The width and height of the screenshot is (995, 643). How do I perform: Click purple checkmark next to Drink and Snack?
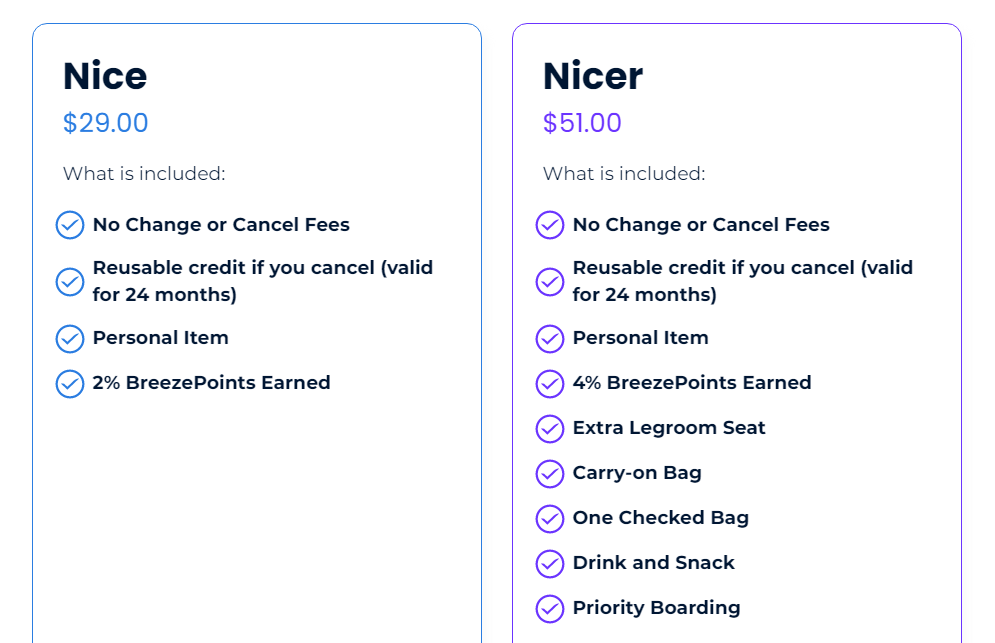coord(550,564)
